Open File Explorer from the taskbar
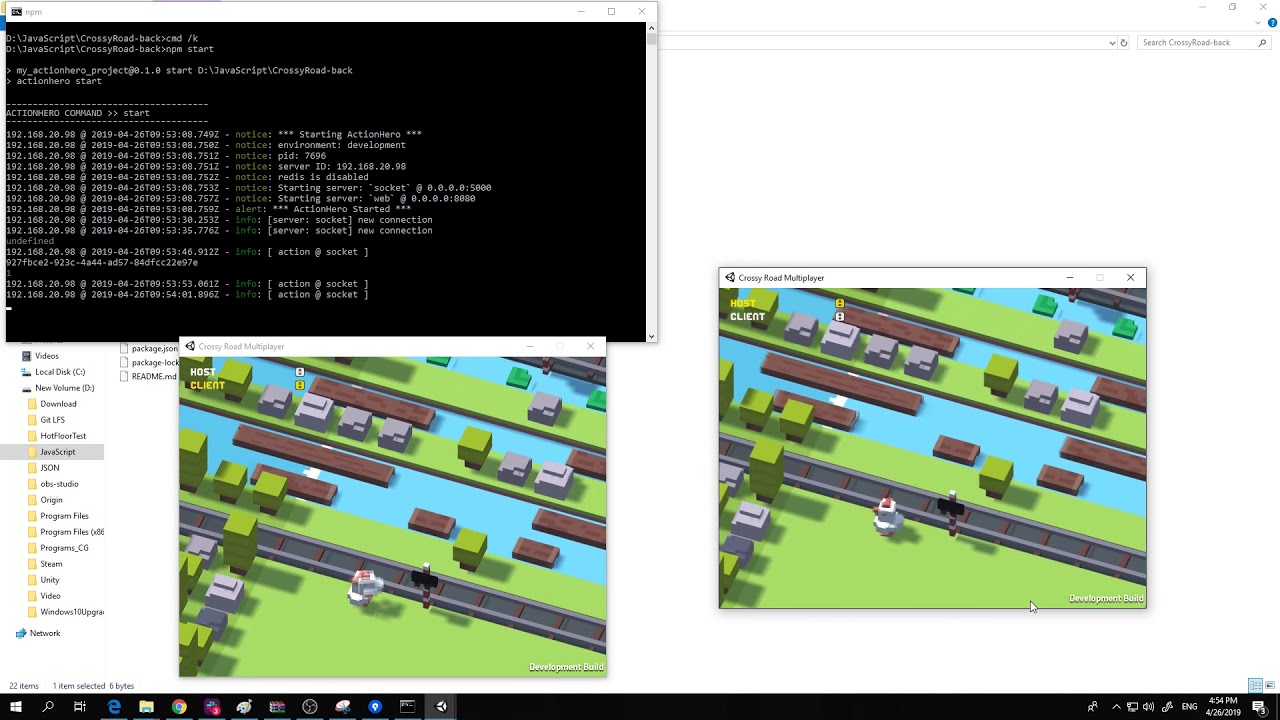Viewport: 1280px width, 720px height. click(x=146, y=707)
